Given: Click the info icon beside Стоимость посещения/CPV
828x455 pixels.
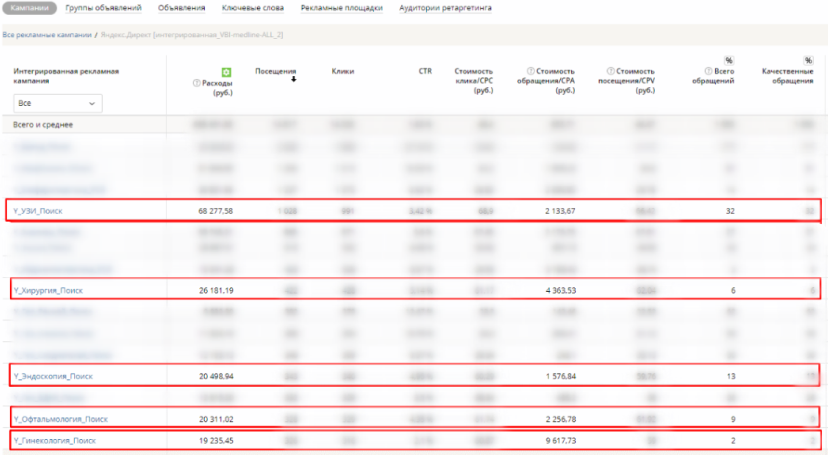Looking at the screenshot, I should point(610,71).
